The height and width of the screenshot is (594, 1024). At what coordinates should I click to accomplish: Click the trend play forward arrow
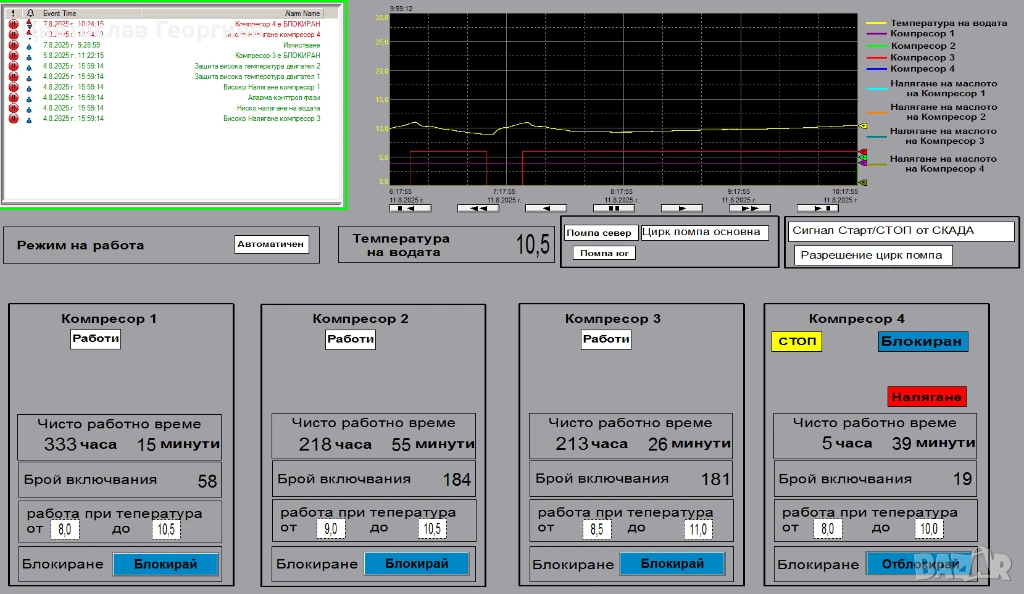[681, 209]
